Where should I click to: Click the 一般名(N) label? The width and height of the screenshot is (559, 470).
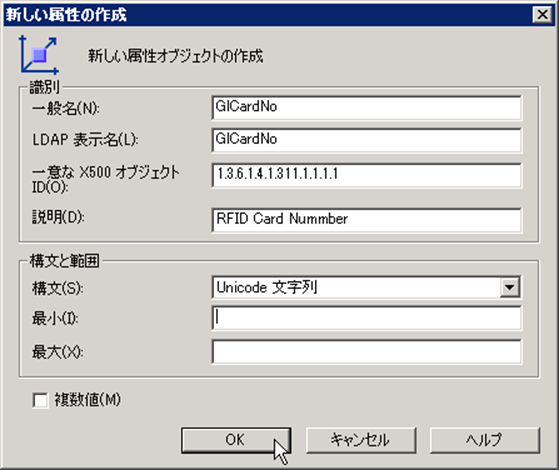point(66,108)
